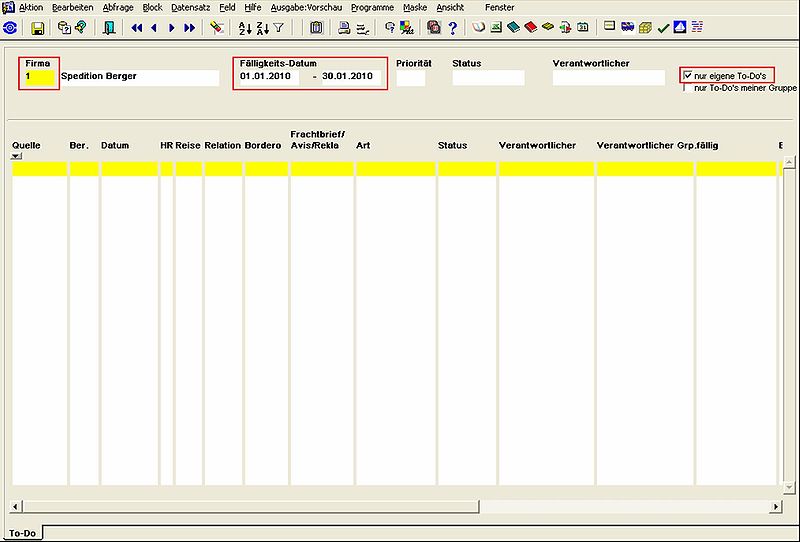Click the horizontal scrollbar left arrow

coord(16,507)
